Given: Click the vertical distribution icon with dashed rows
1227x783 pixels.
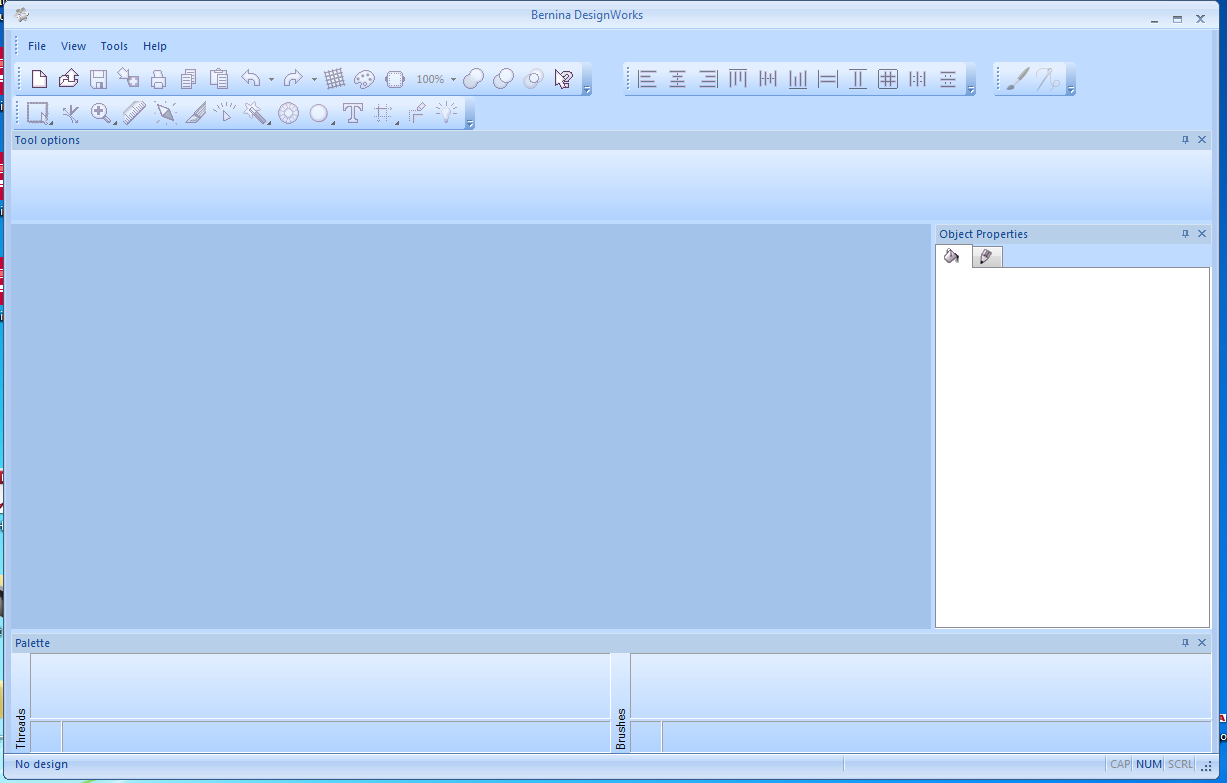Looking at the screenshot, I should click(948, 79).
